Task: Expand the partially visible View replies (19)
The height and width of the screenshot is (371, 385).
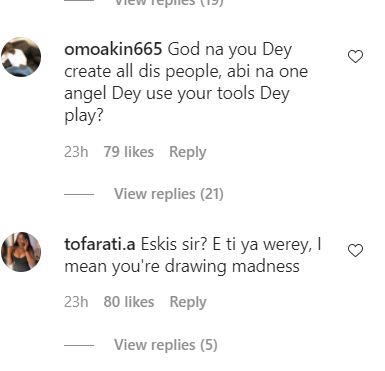Action: (x=169, y=3)
